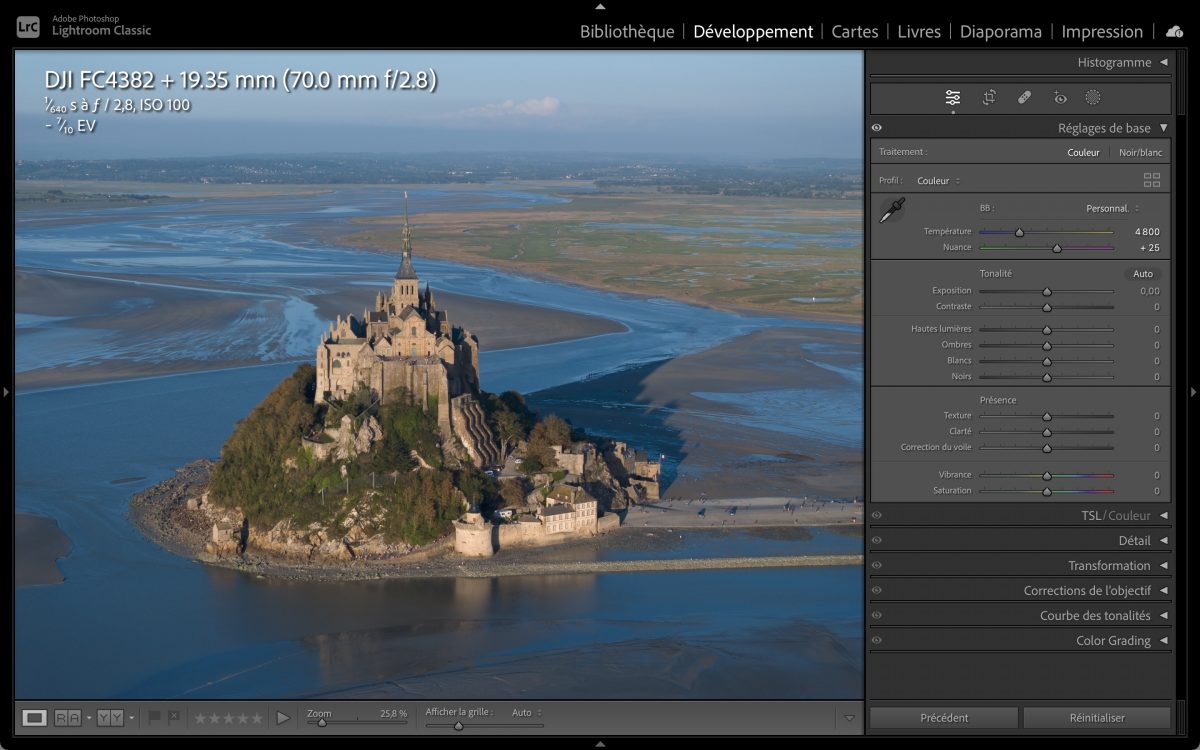Open the profile browser grid icon
The height and width of the screenshot is (750, 1200).
[x=1152, y=181]
